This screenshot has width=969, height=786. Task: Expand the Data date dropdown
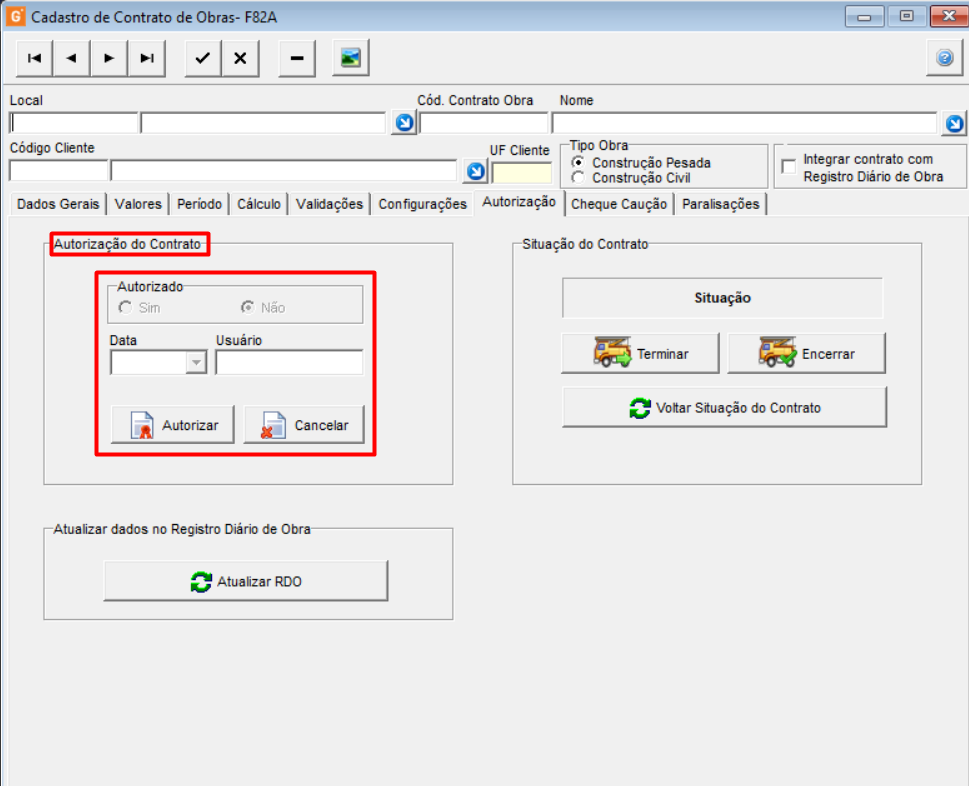pyautogui.click(x=197, y=362)
